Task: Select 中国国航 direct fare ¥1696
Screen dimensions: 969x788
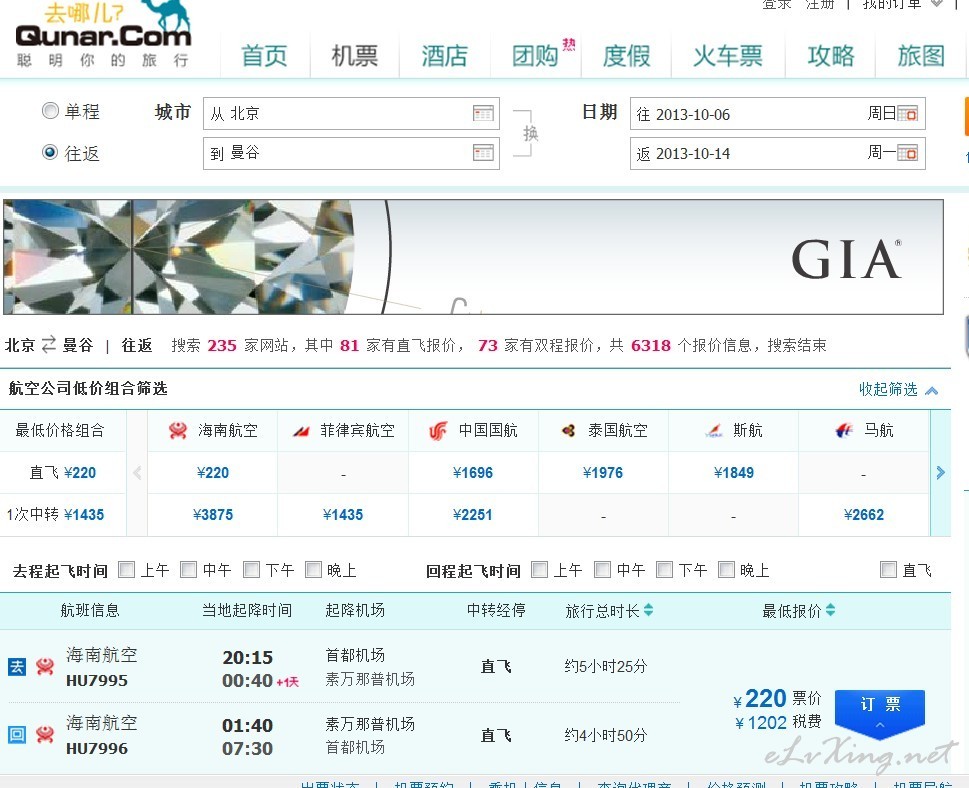Action: [x=473, y=473]
